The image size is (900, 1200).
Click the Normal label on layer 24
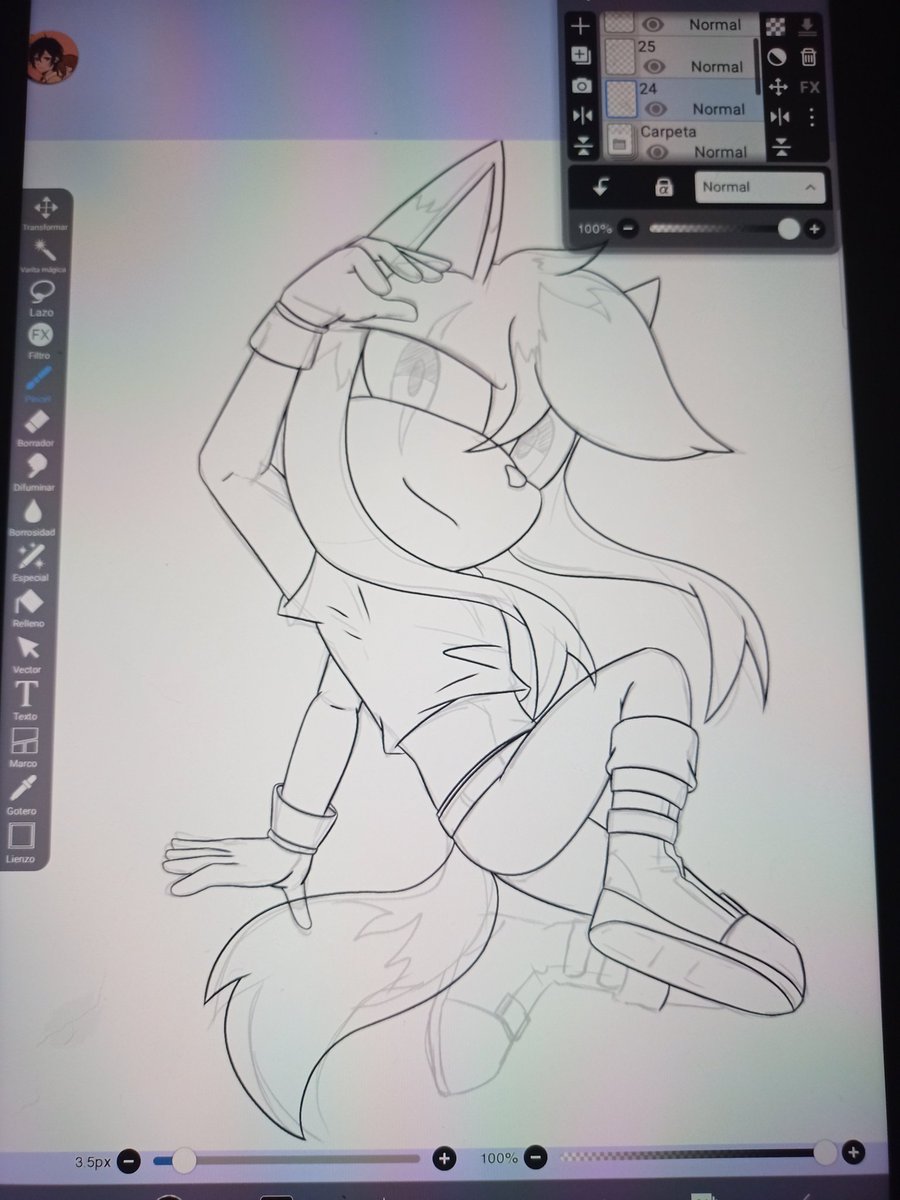tap(718, 109)
